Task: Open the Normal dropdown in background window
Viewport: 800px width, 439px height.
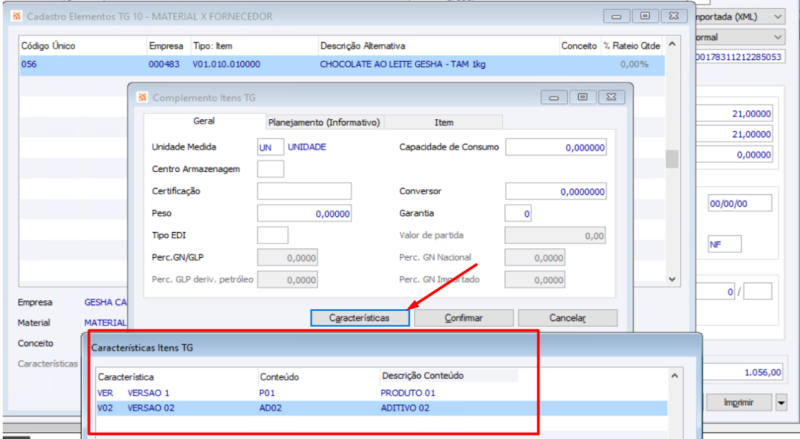Action: tap(778, 37)
